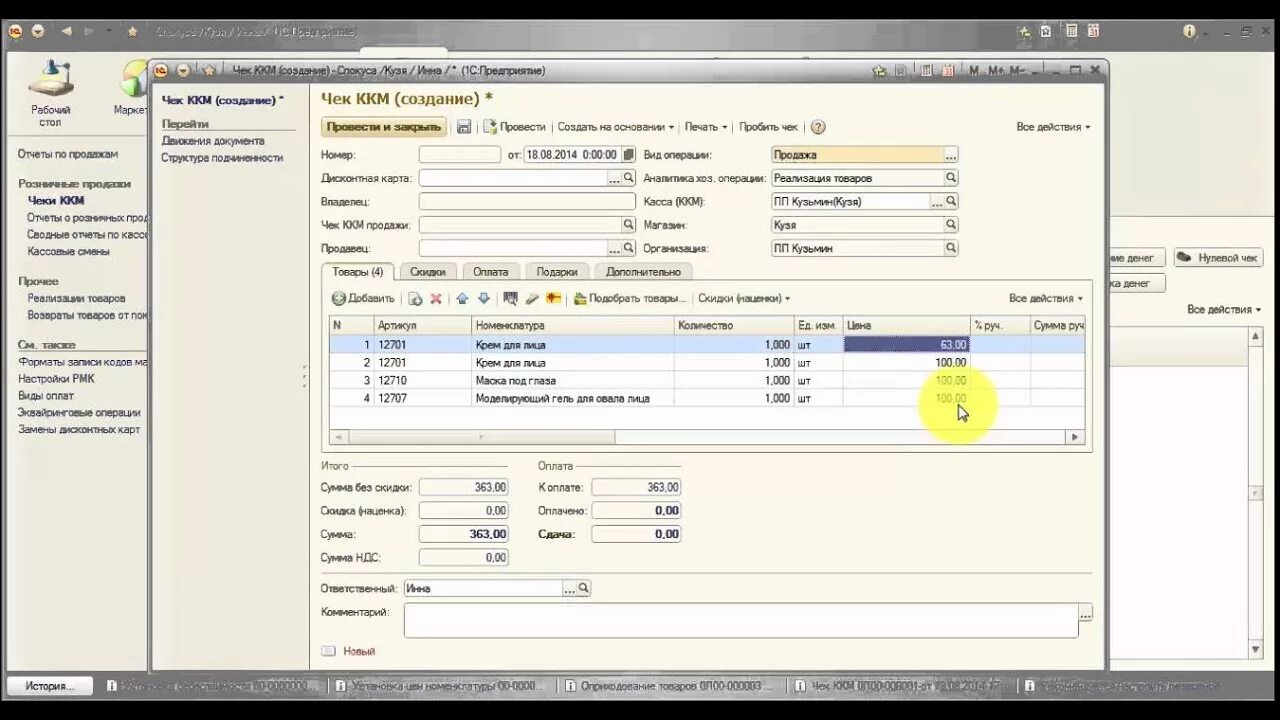Screen dimensions: 1280x720
Task: Open Рабочий стол desktop section icon
Action: (50, 93)
